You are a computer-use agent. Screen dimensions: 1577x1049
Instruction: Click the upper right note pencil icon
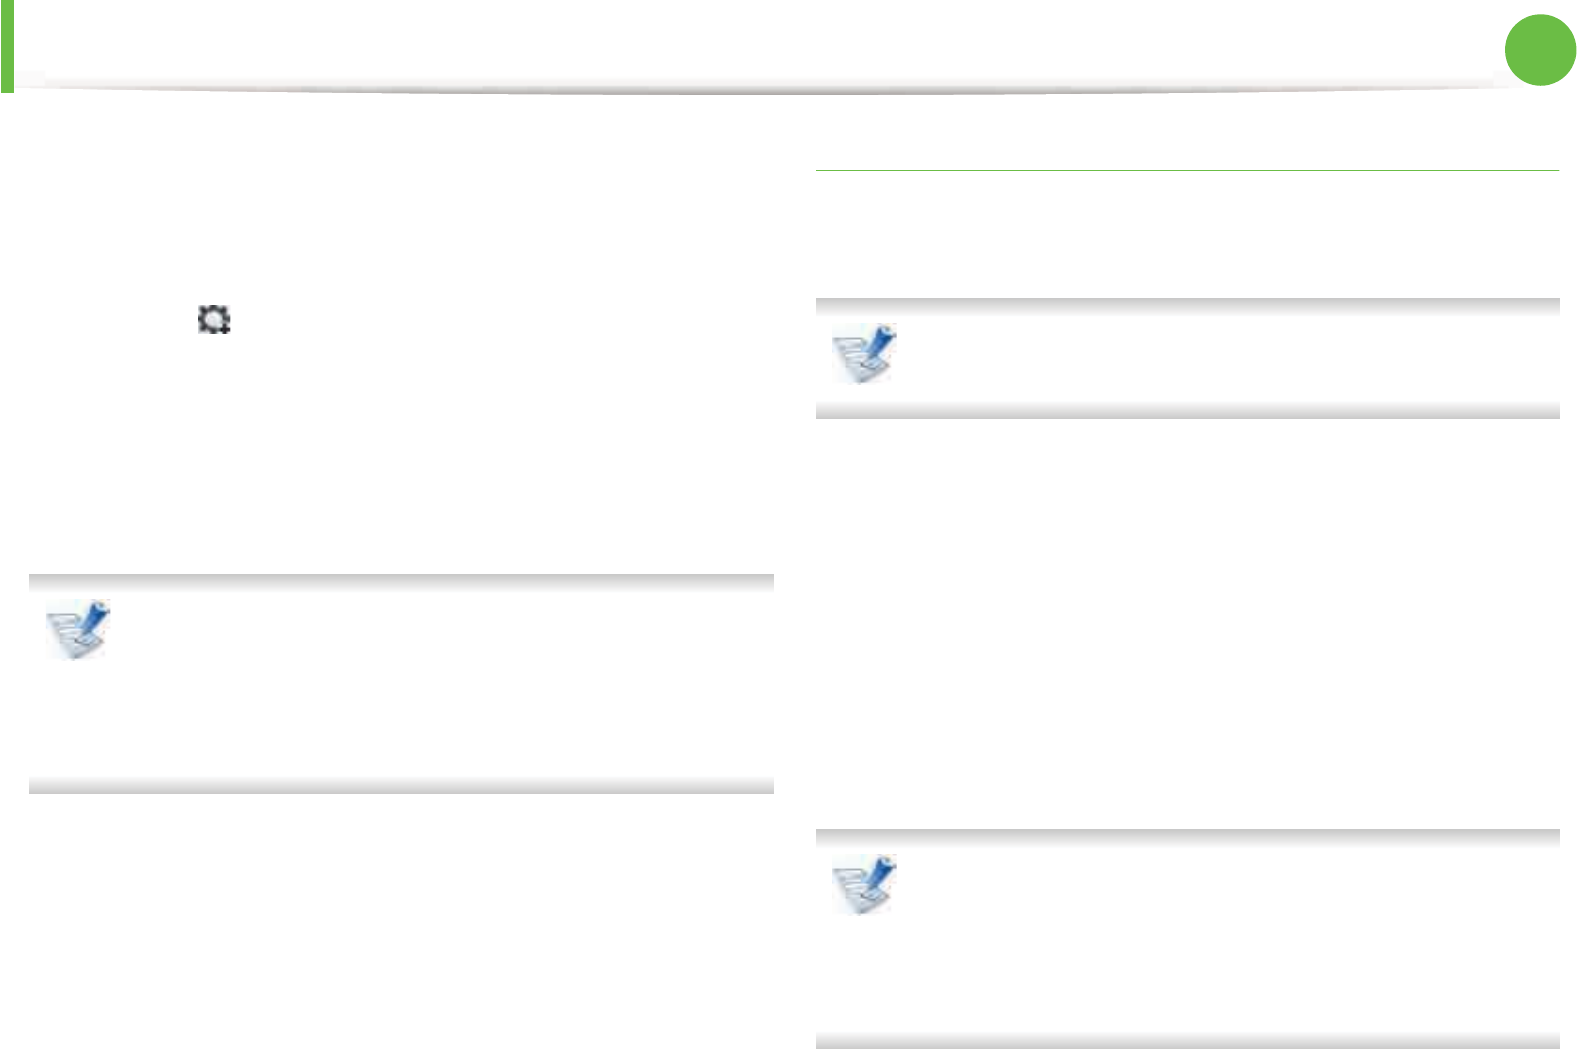pyautogui.click(x=864, y=353)
